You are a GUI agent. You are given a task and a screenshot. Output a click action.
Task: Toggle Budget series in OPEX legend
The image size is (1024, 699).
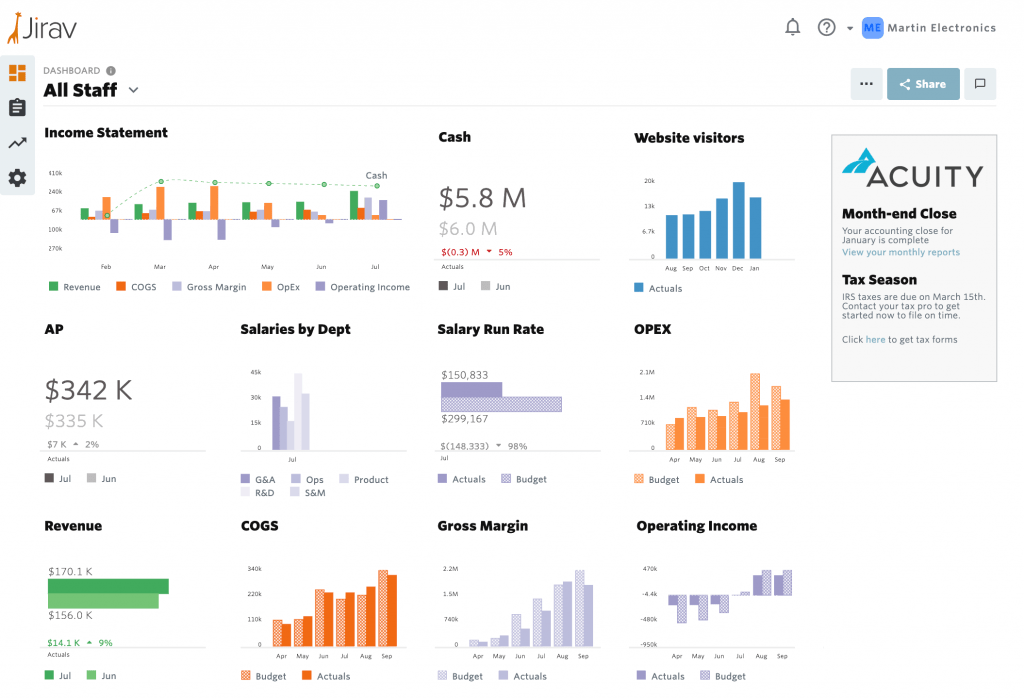click(656, 479)
